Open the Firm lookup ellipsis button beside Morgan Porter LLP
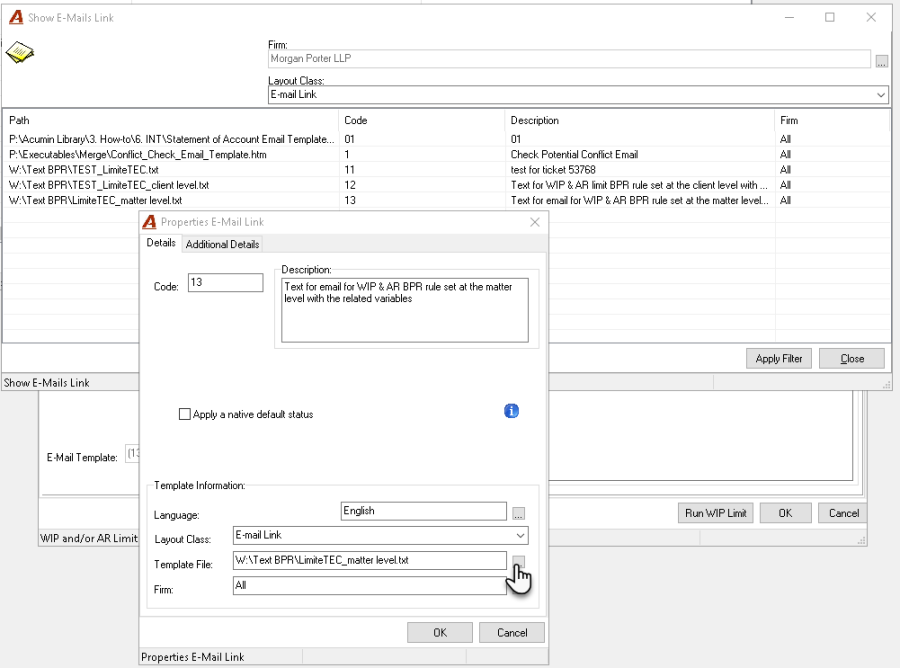 pos(882,61)
